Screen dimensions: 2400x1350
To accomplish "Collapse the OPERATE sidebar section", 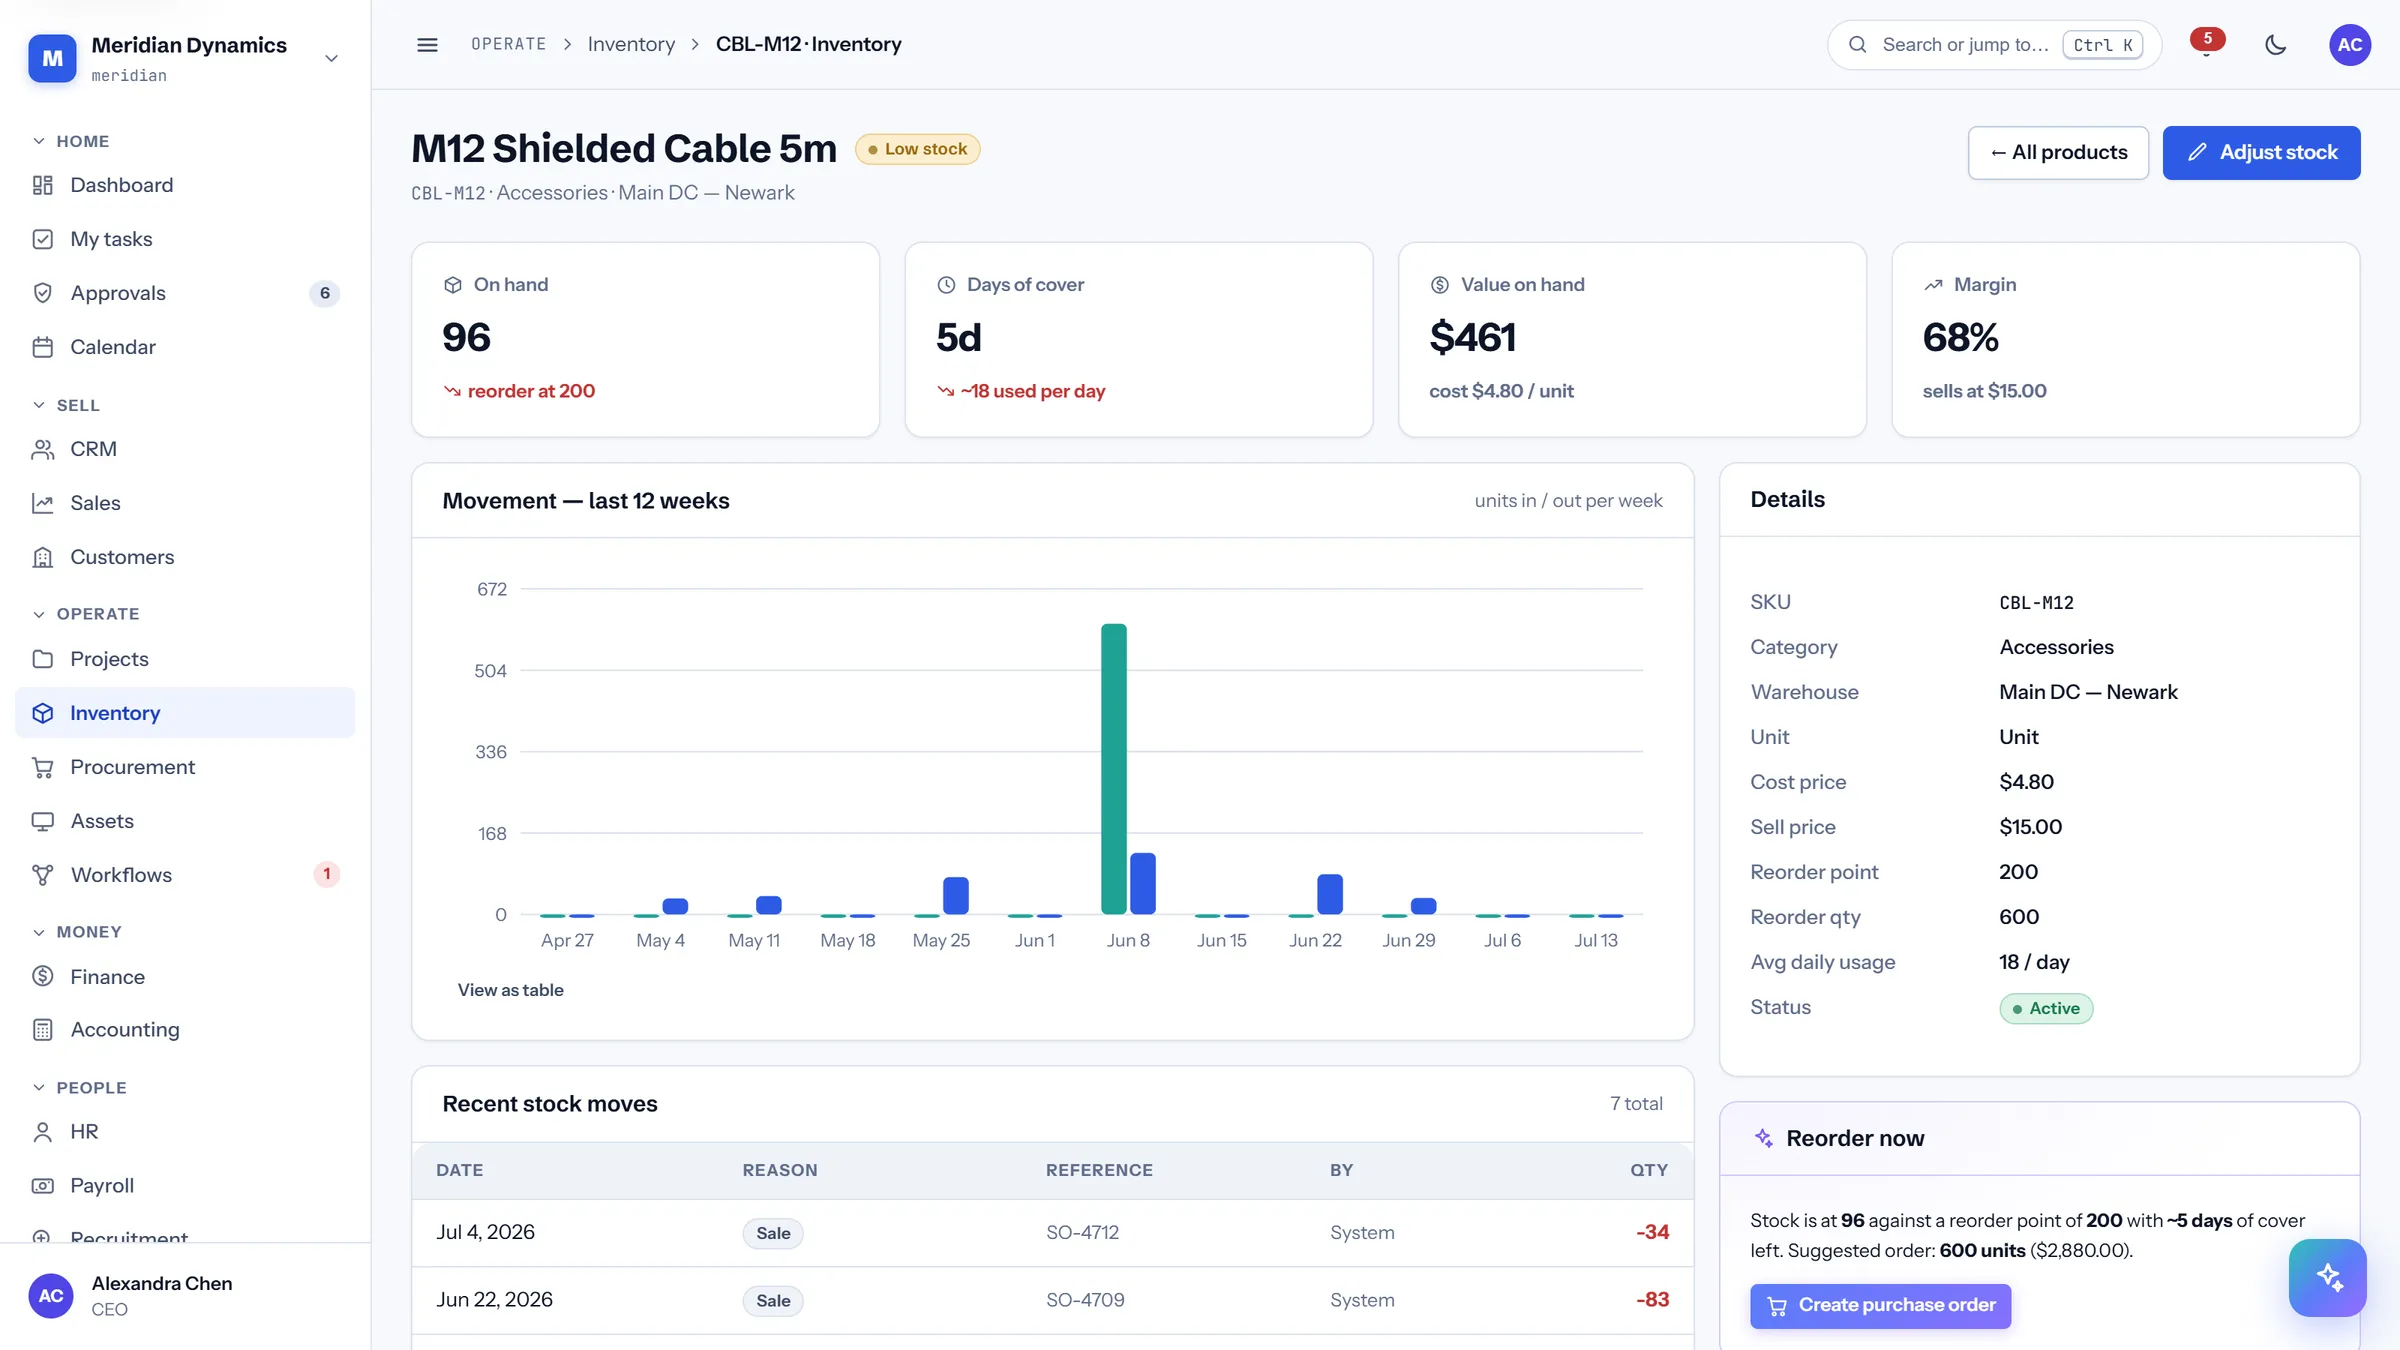I will click(x=86, y=614).
